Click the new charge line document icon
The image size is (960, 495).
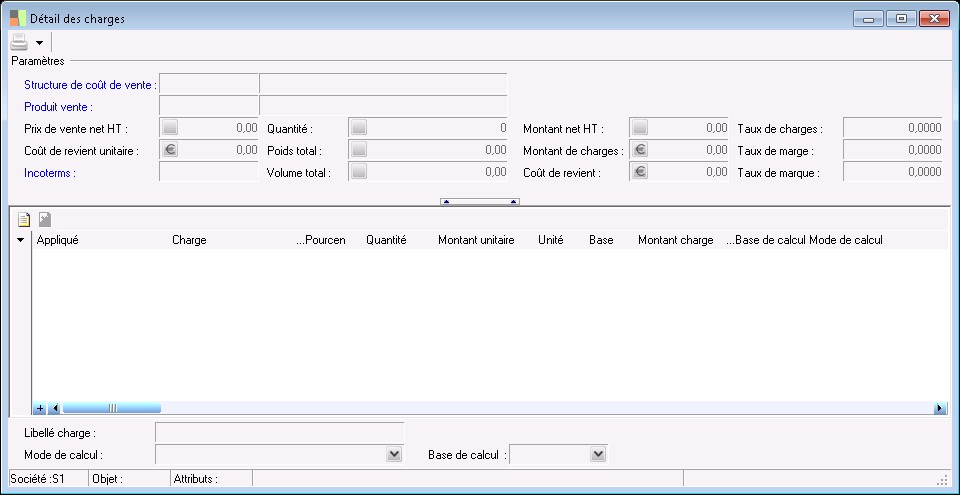(25, 220)
